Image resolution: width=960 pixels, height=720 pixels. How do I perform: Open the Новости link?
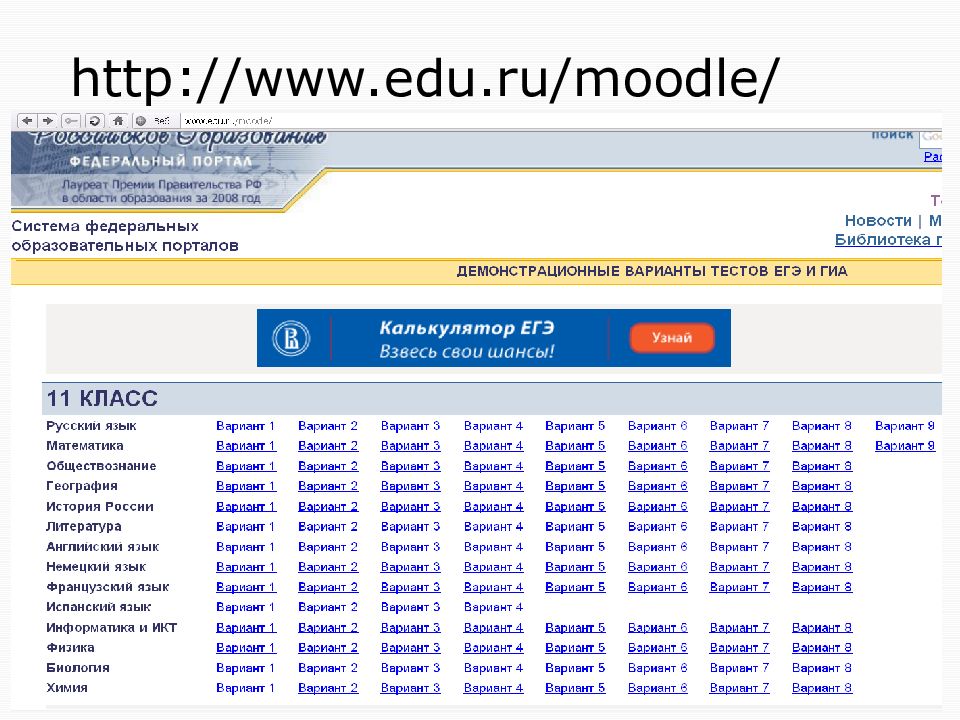(x=877, y=220)
